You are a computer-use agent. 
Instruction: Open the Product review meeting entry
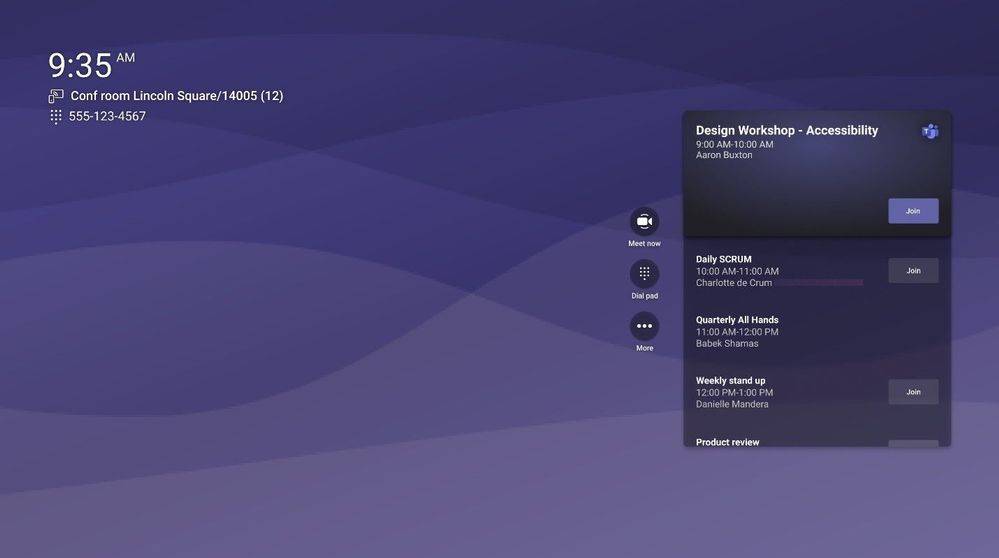coord(727,442)
